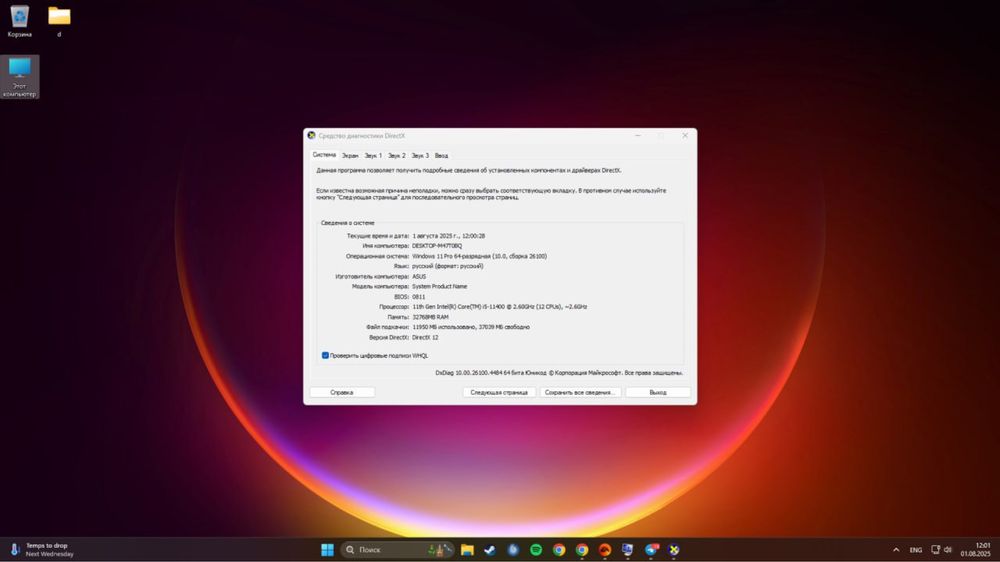Minimize the DirectX diagnostic window
1000x562 pixels.
pyautogui.click(x=638, y=135)
